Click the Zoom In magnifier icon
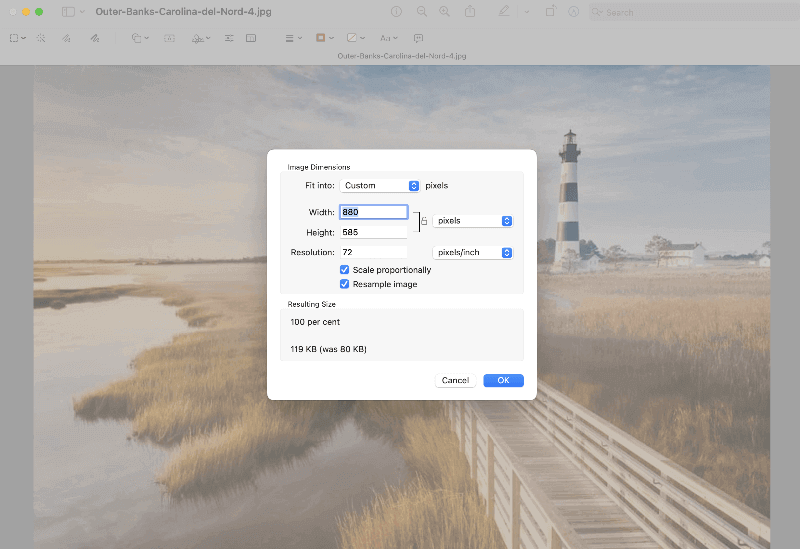800x549 pixels. click(x=444, y=12)
